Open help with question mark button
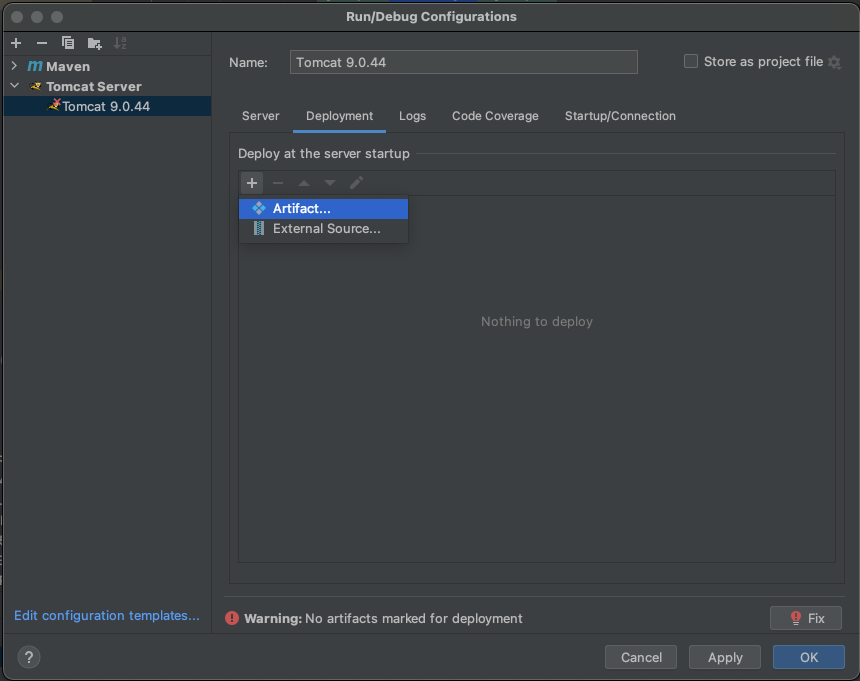Viewport: 860px width, 681px height. point(29,657)
